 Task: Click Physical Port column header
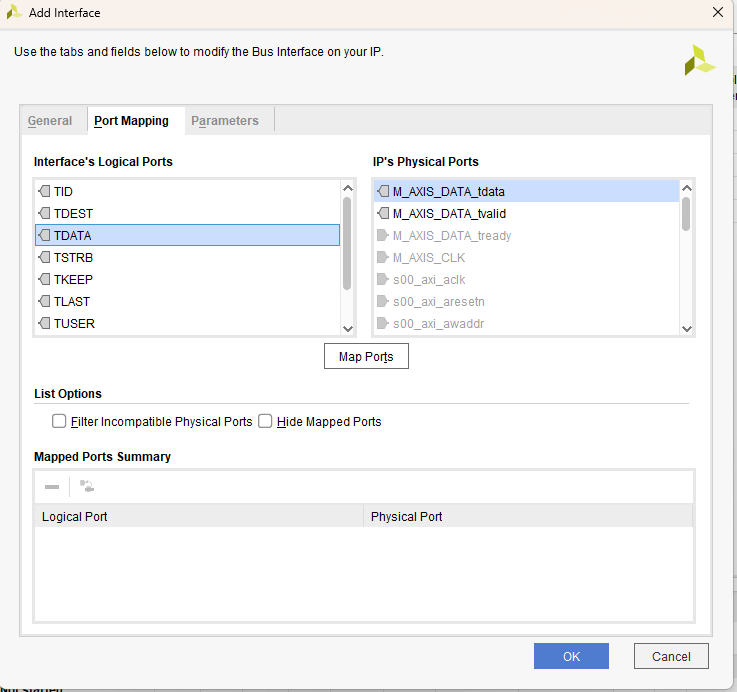[528, 516]
